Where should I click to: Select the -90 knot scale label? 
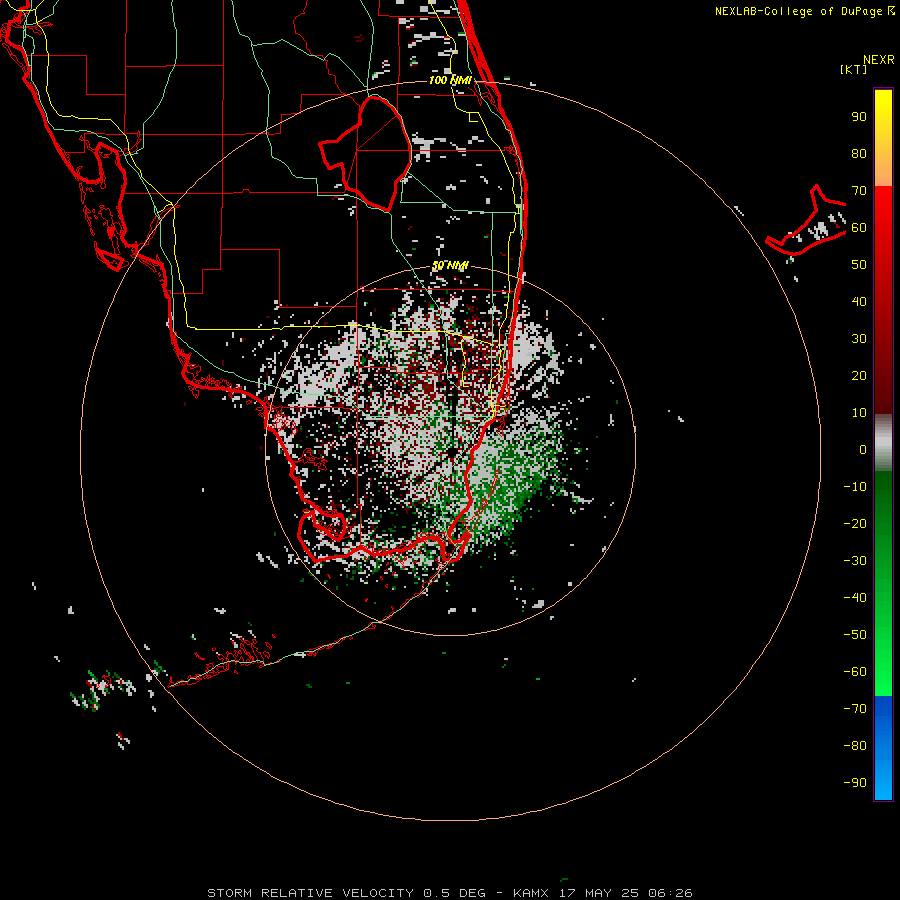(855, 783)
